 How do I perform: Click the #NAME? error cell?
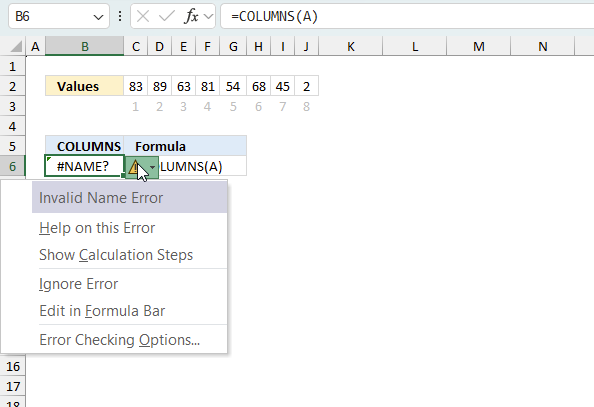tap(84, 166)
